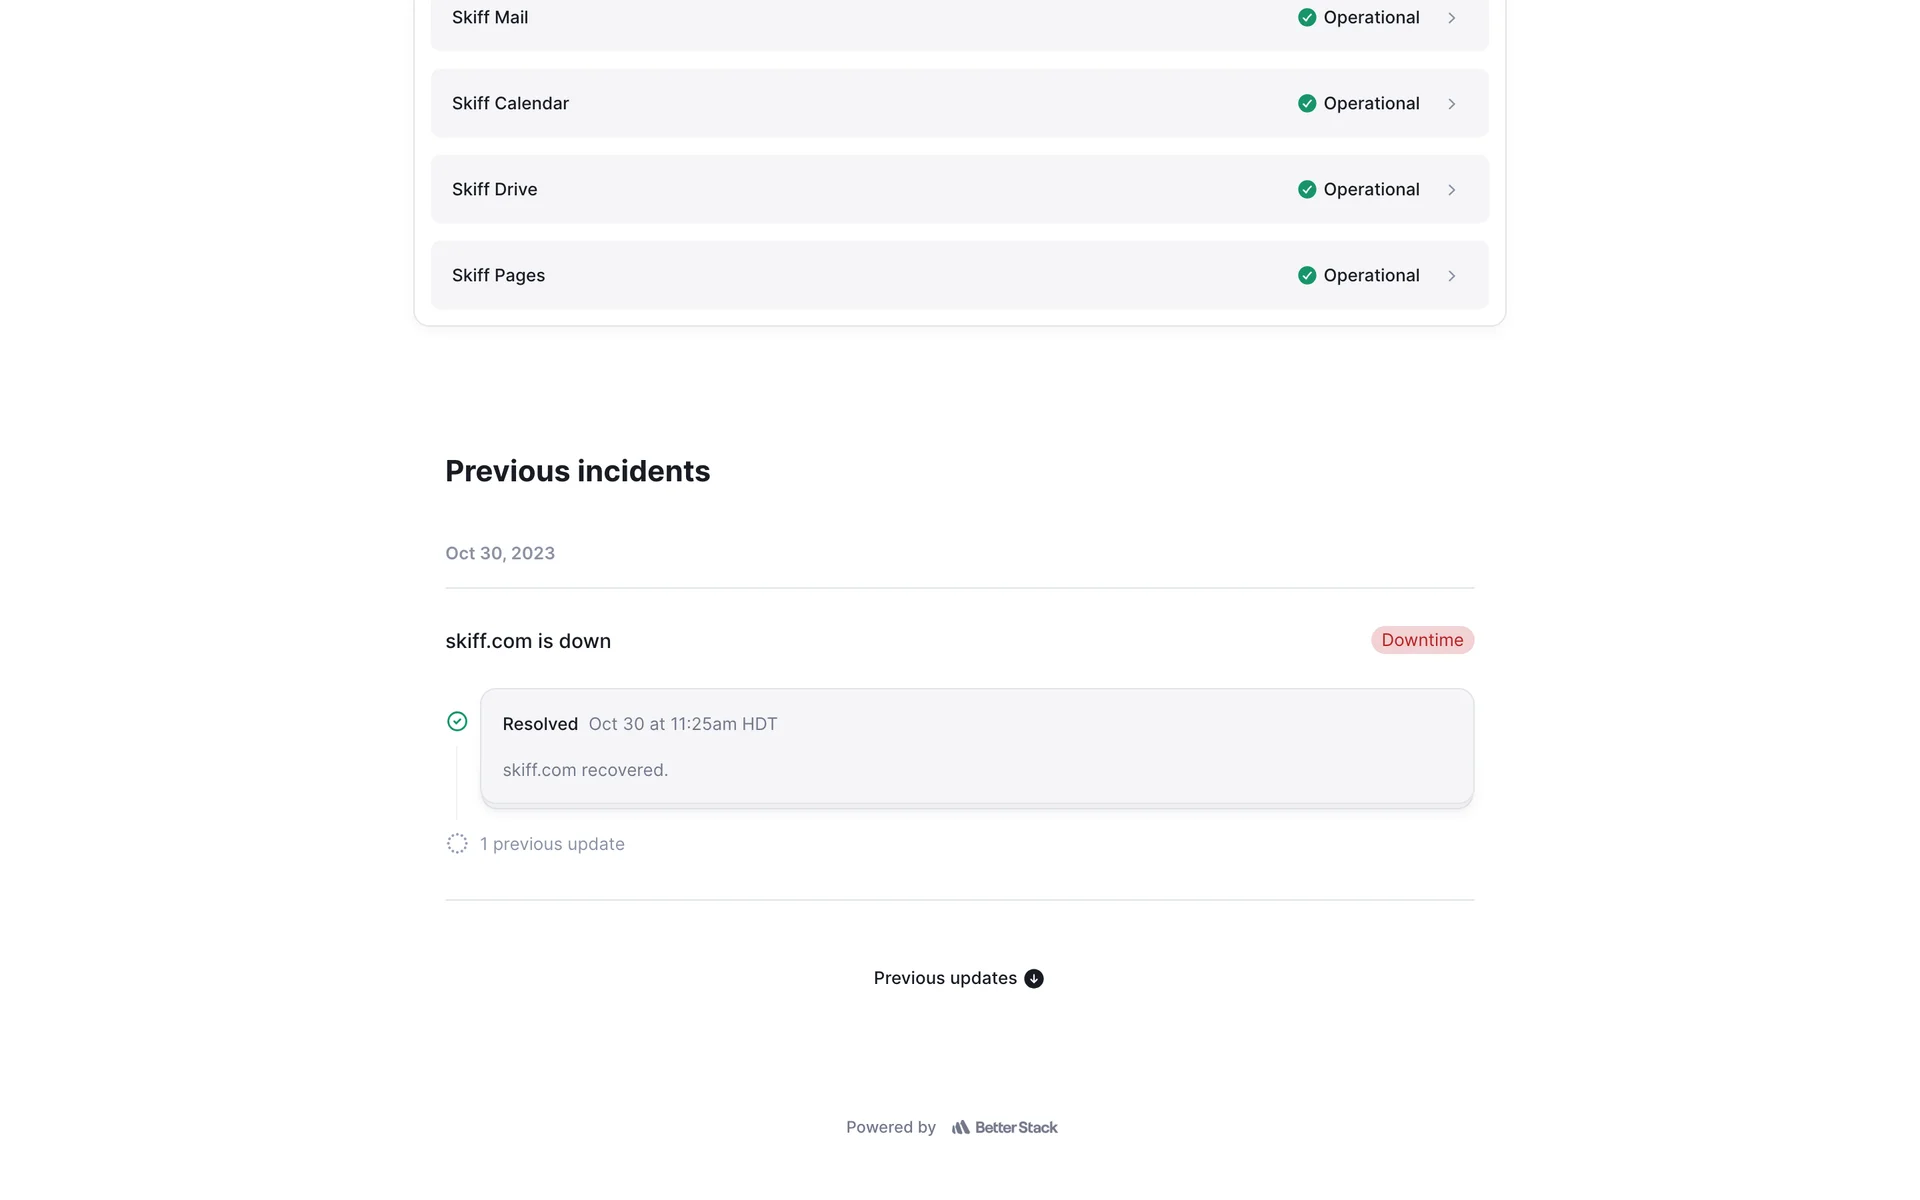Screen dimensions: 1920x1200
Task: Click the Skiff Pages service row label
Action: click(x=498, y=275)
